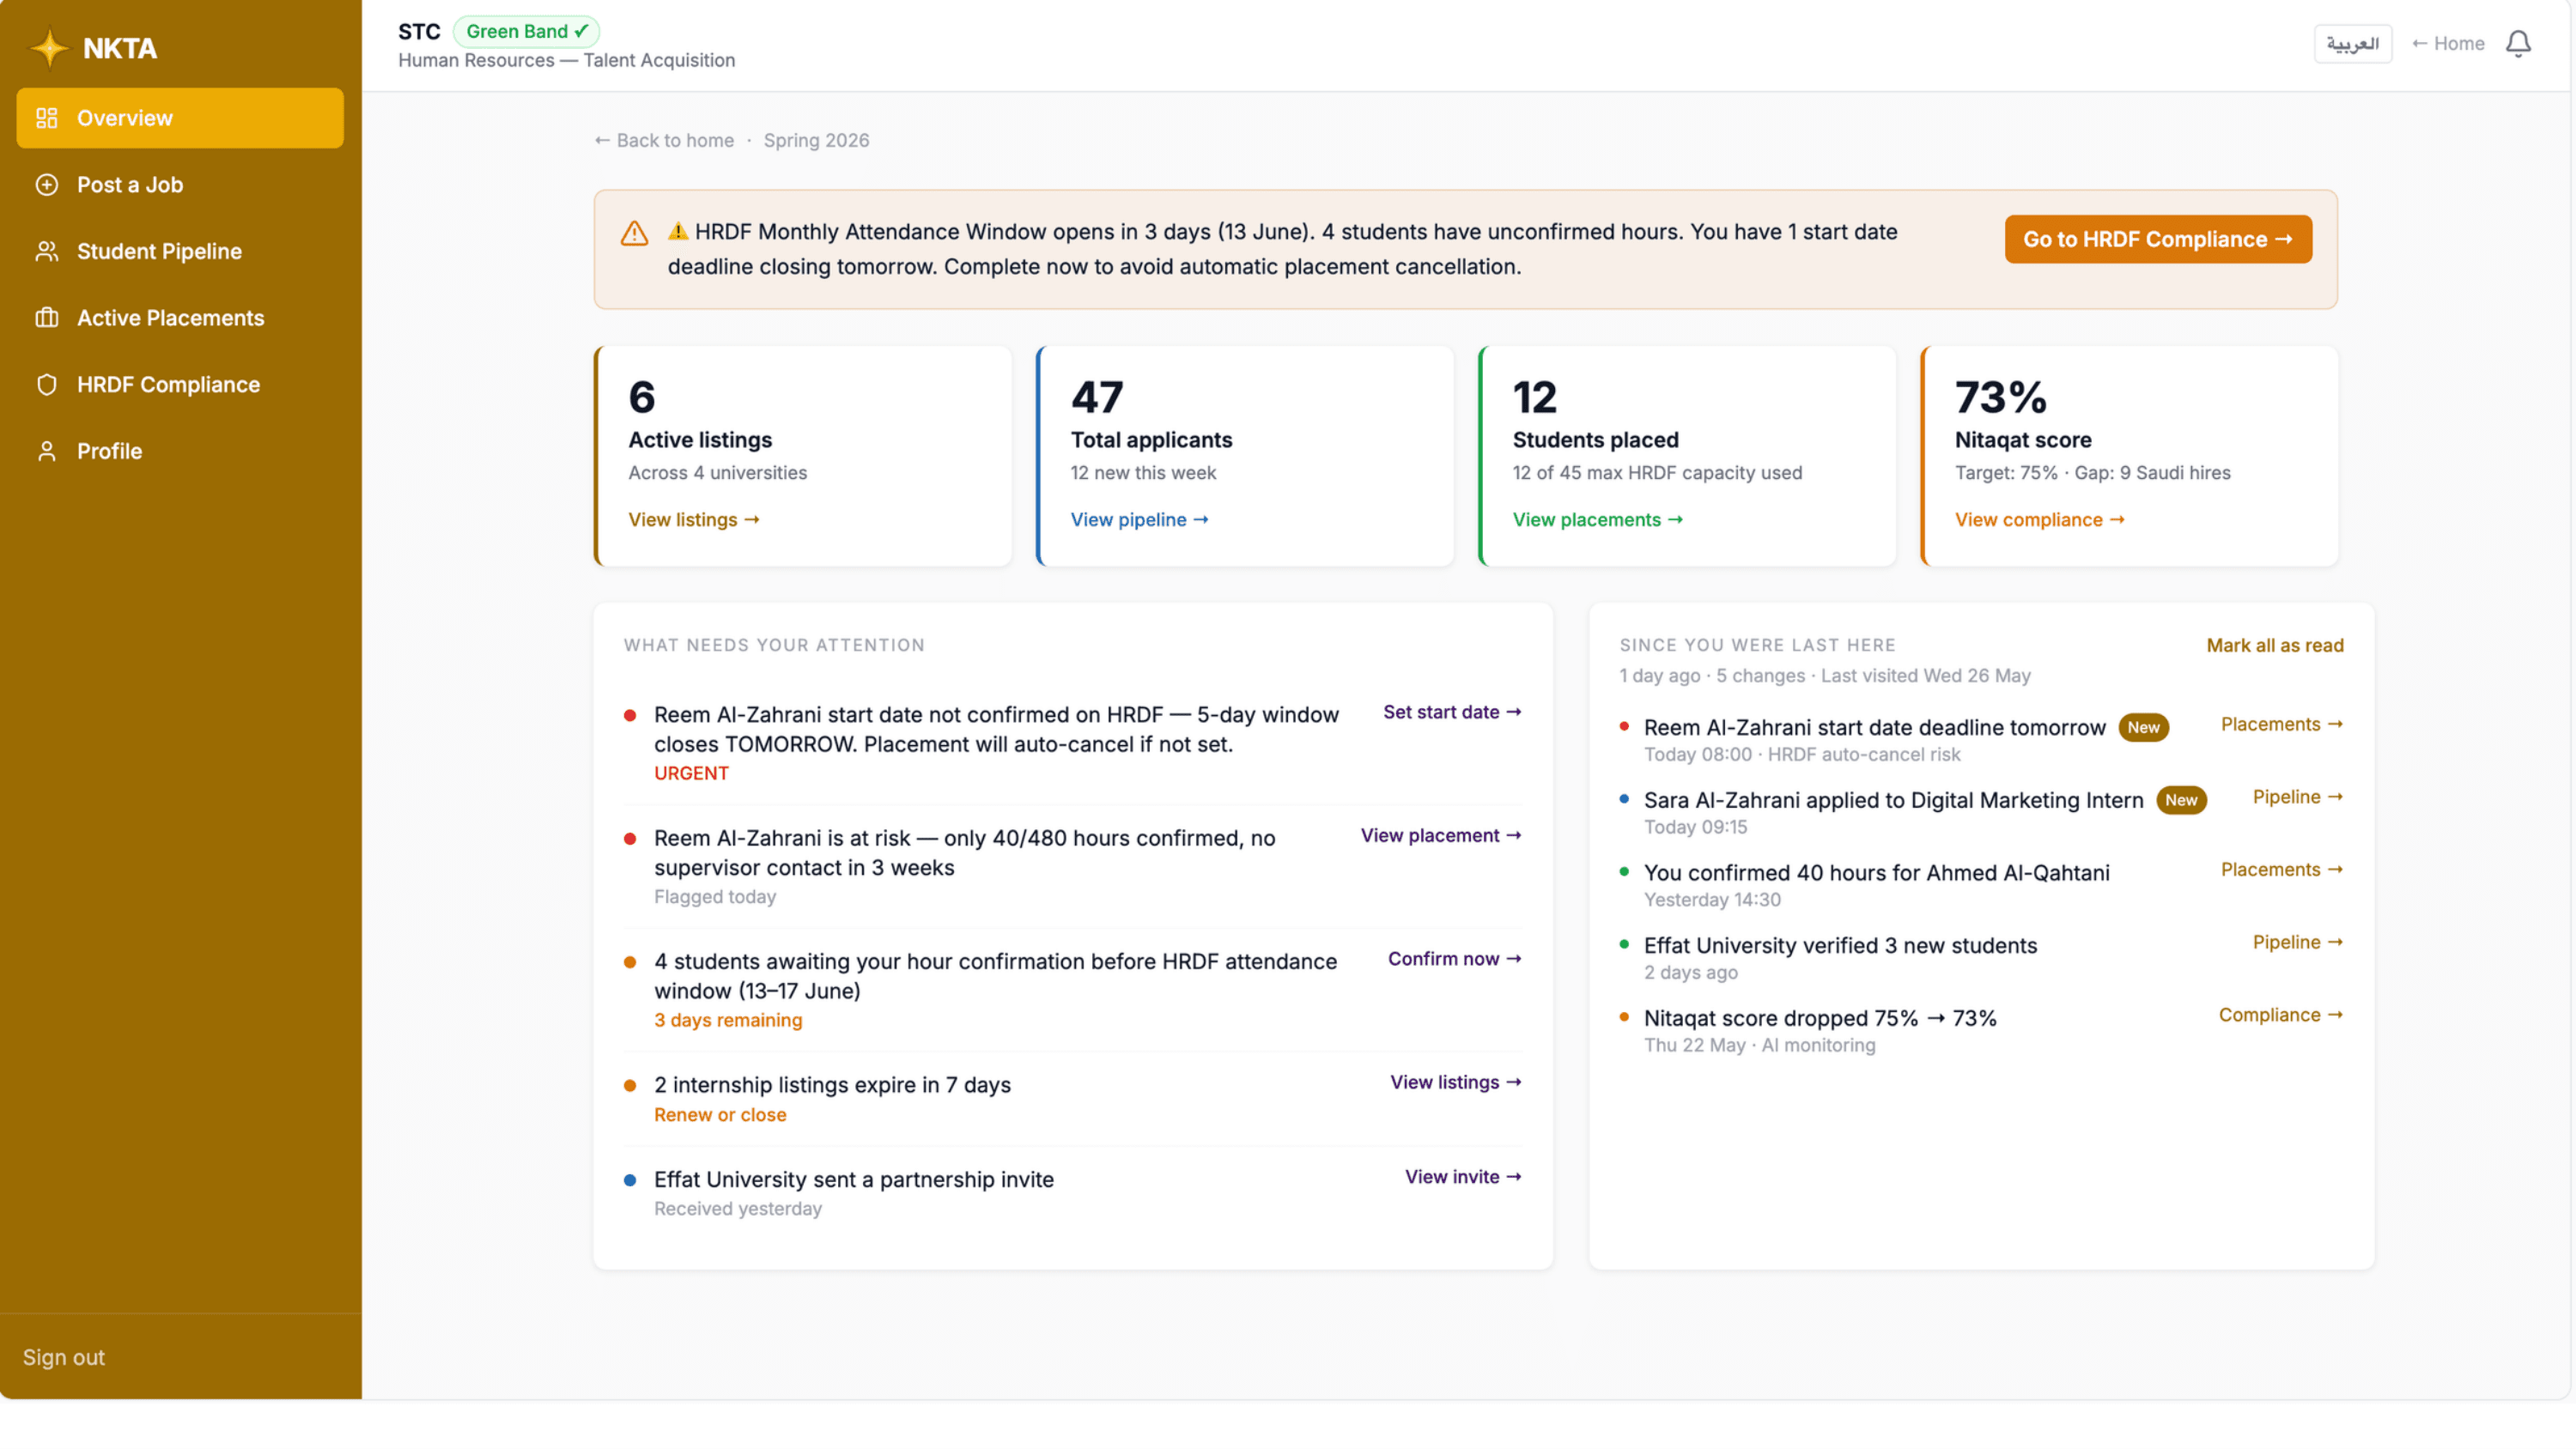
Task: Click the 6 Active listings number
Action: coord(642,397)
